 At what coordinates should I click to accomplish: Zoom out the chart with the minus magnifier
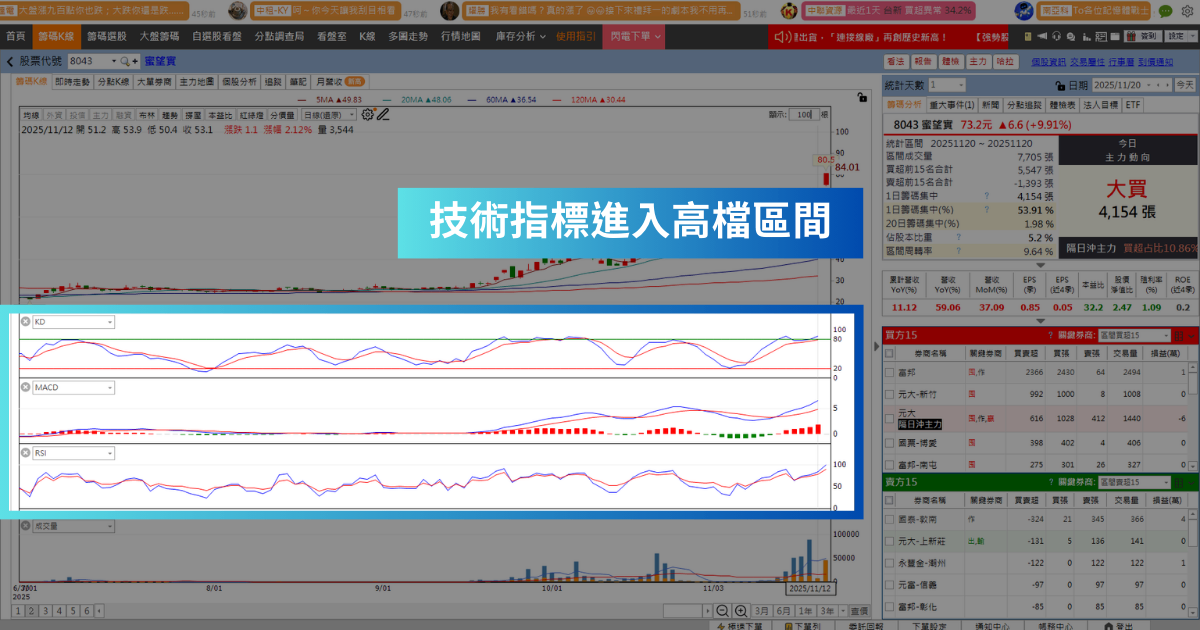[723, 610]
